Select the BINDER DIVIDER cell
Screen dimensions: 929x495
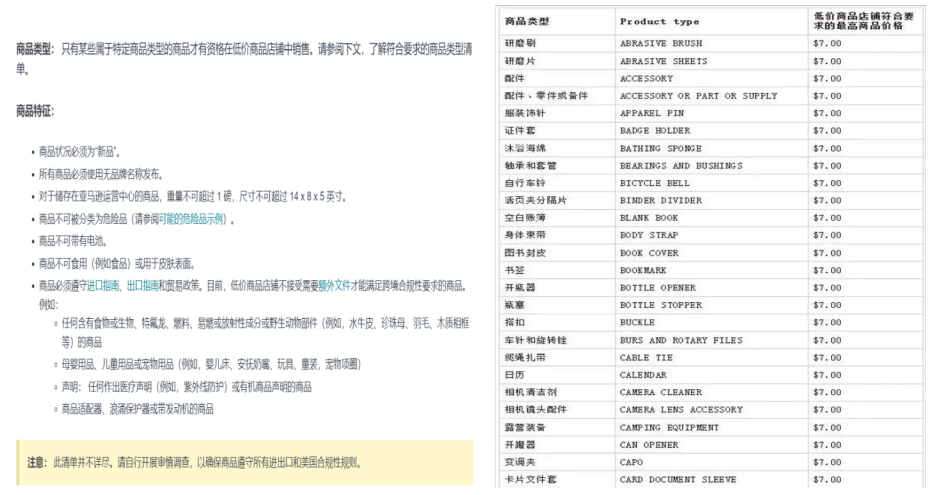tap(712, 200)
